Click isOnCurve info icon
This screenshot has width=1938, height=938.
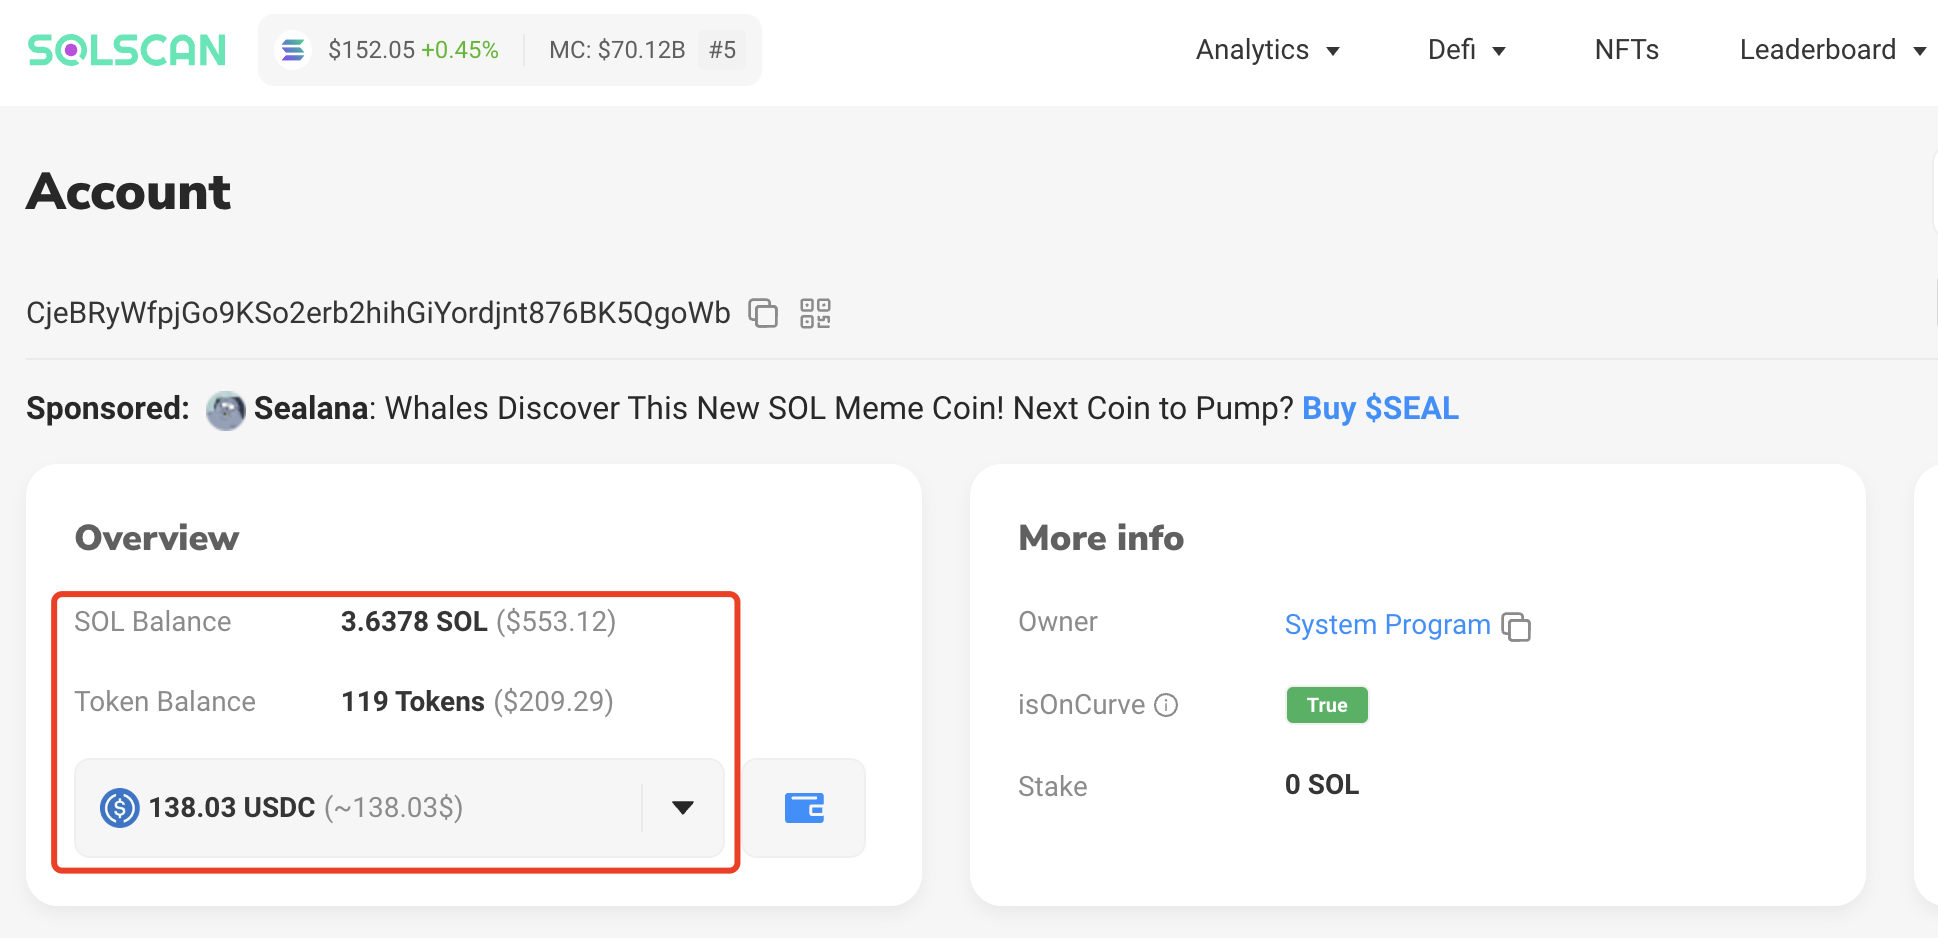click(1166, 705)
